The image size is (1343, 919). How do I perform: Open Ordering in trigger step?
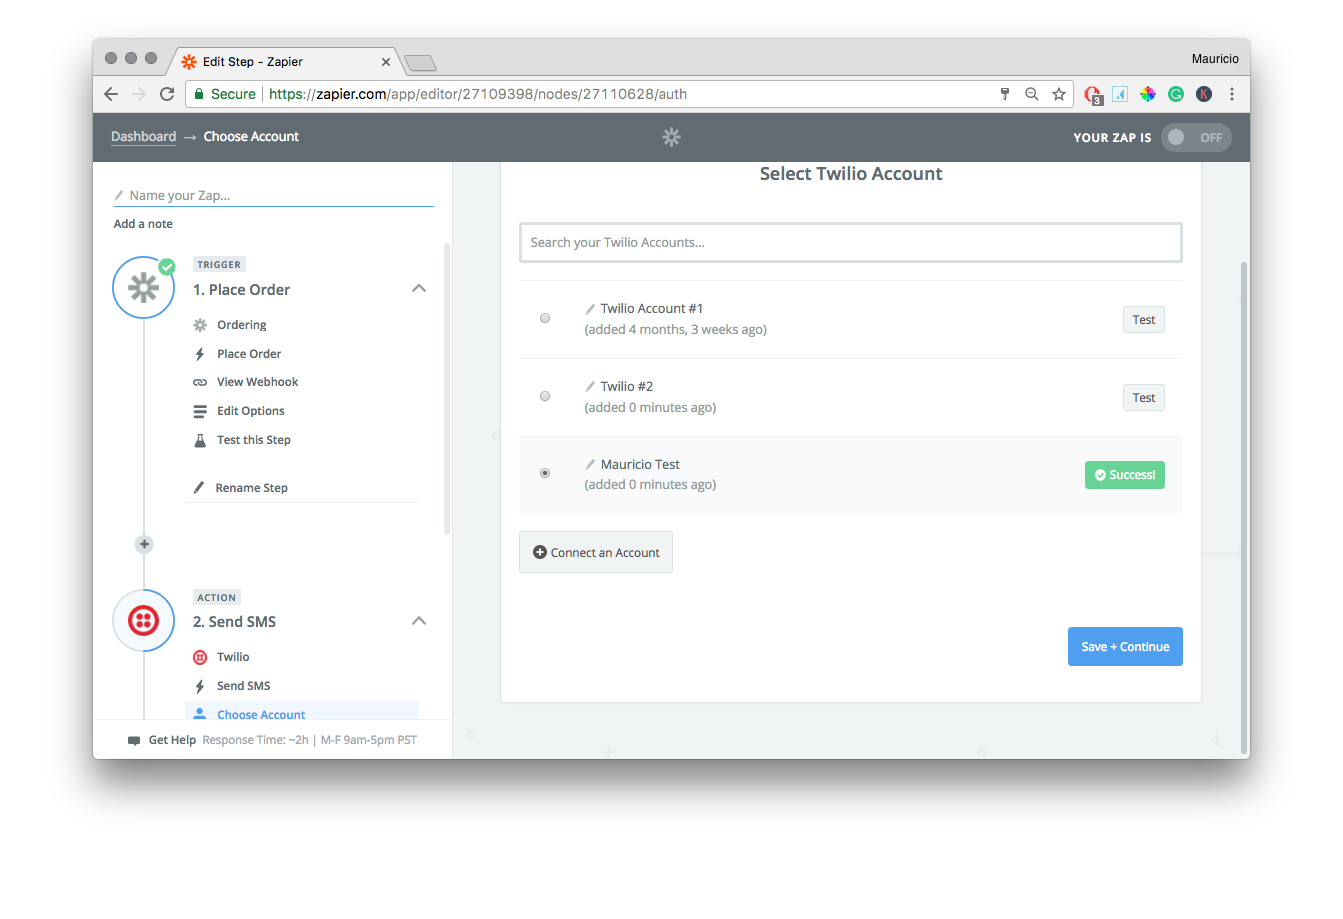[242, 325]
